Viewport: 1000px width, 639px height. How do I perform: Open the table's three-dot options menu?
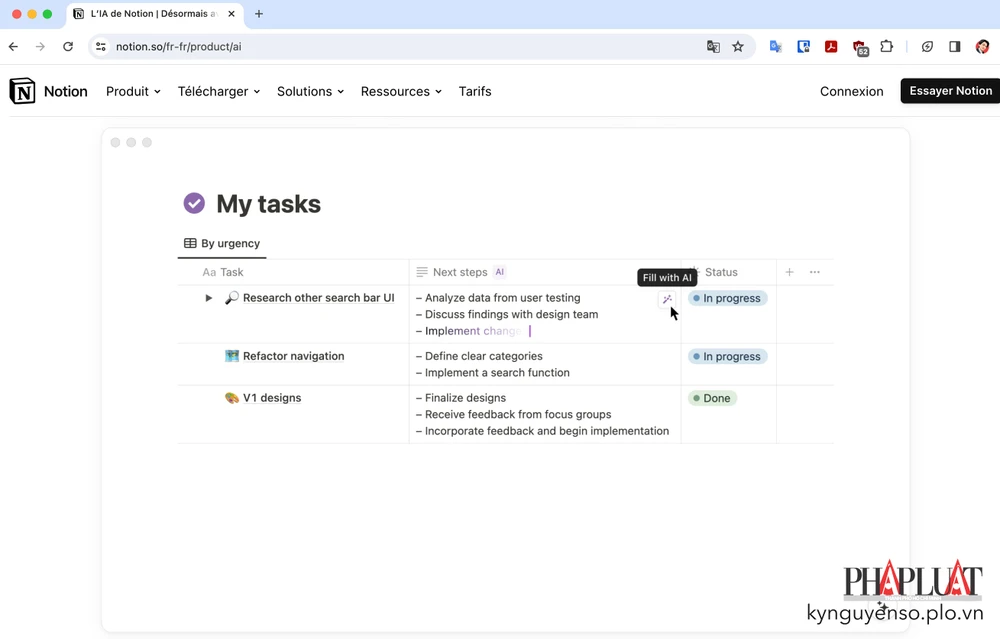click(x=815, y=272)
